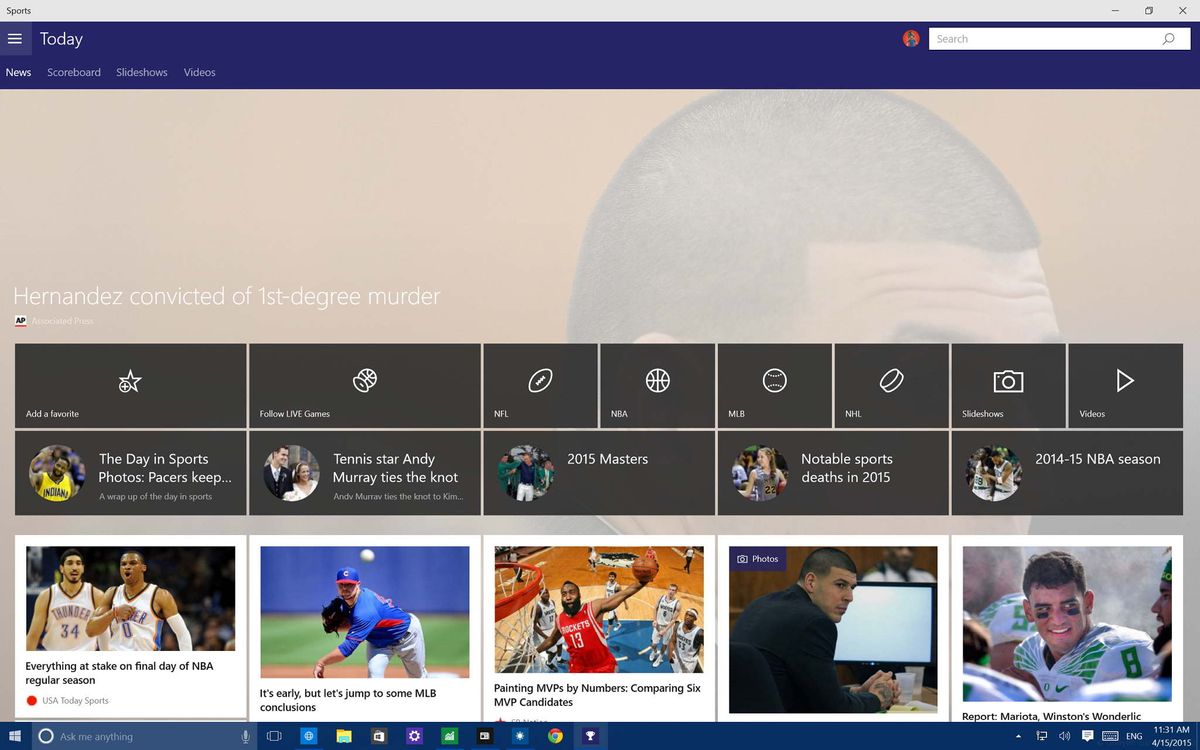This screenshot has height=750, width=1200.
Task: Click inside the Search input field
Action: [x=1040, y=38]
